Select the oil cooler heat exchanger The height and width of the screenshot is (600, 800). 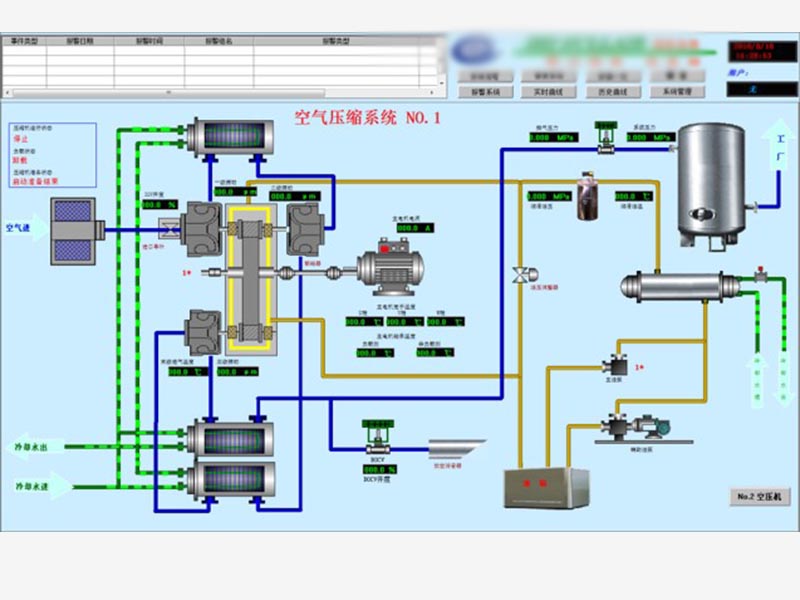(x=680, y=287)
